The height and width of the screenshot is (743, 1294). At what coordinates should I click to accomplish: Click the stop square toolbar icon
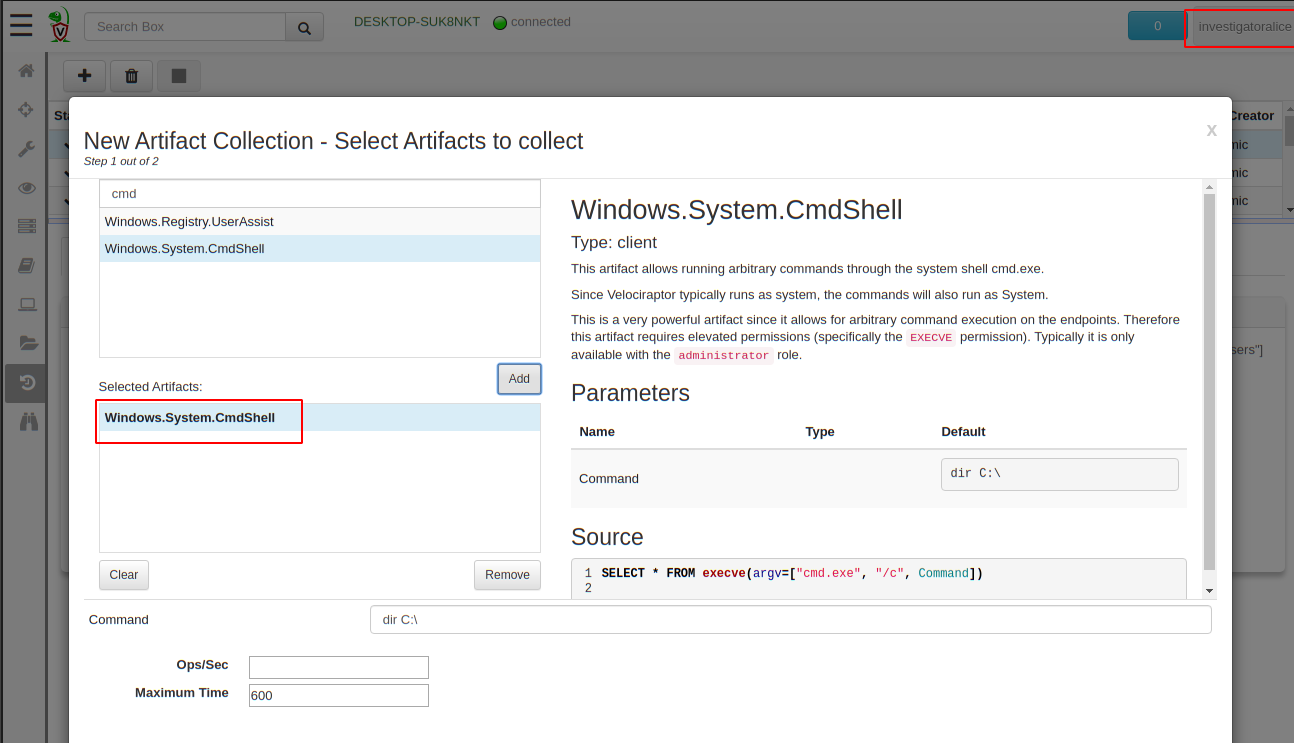click(x=178, y=76)
